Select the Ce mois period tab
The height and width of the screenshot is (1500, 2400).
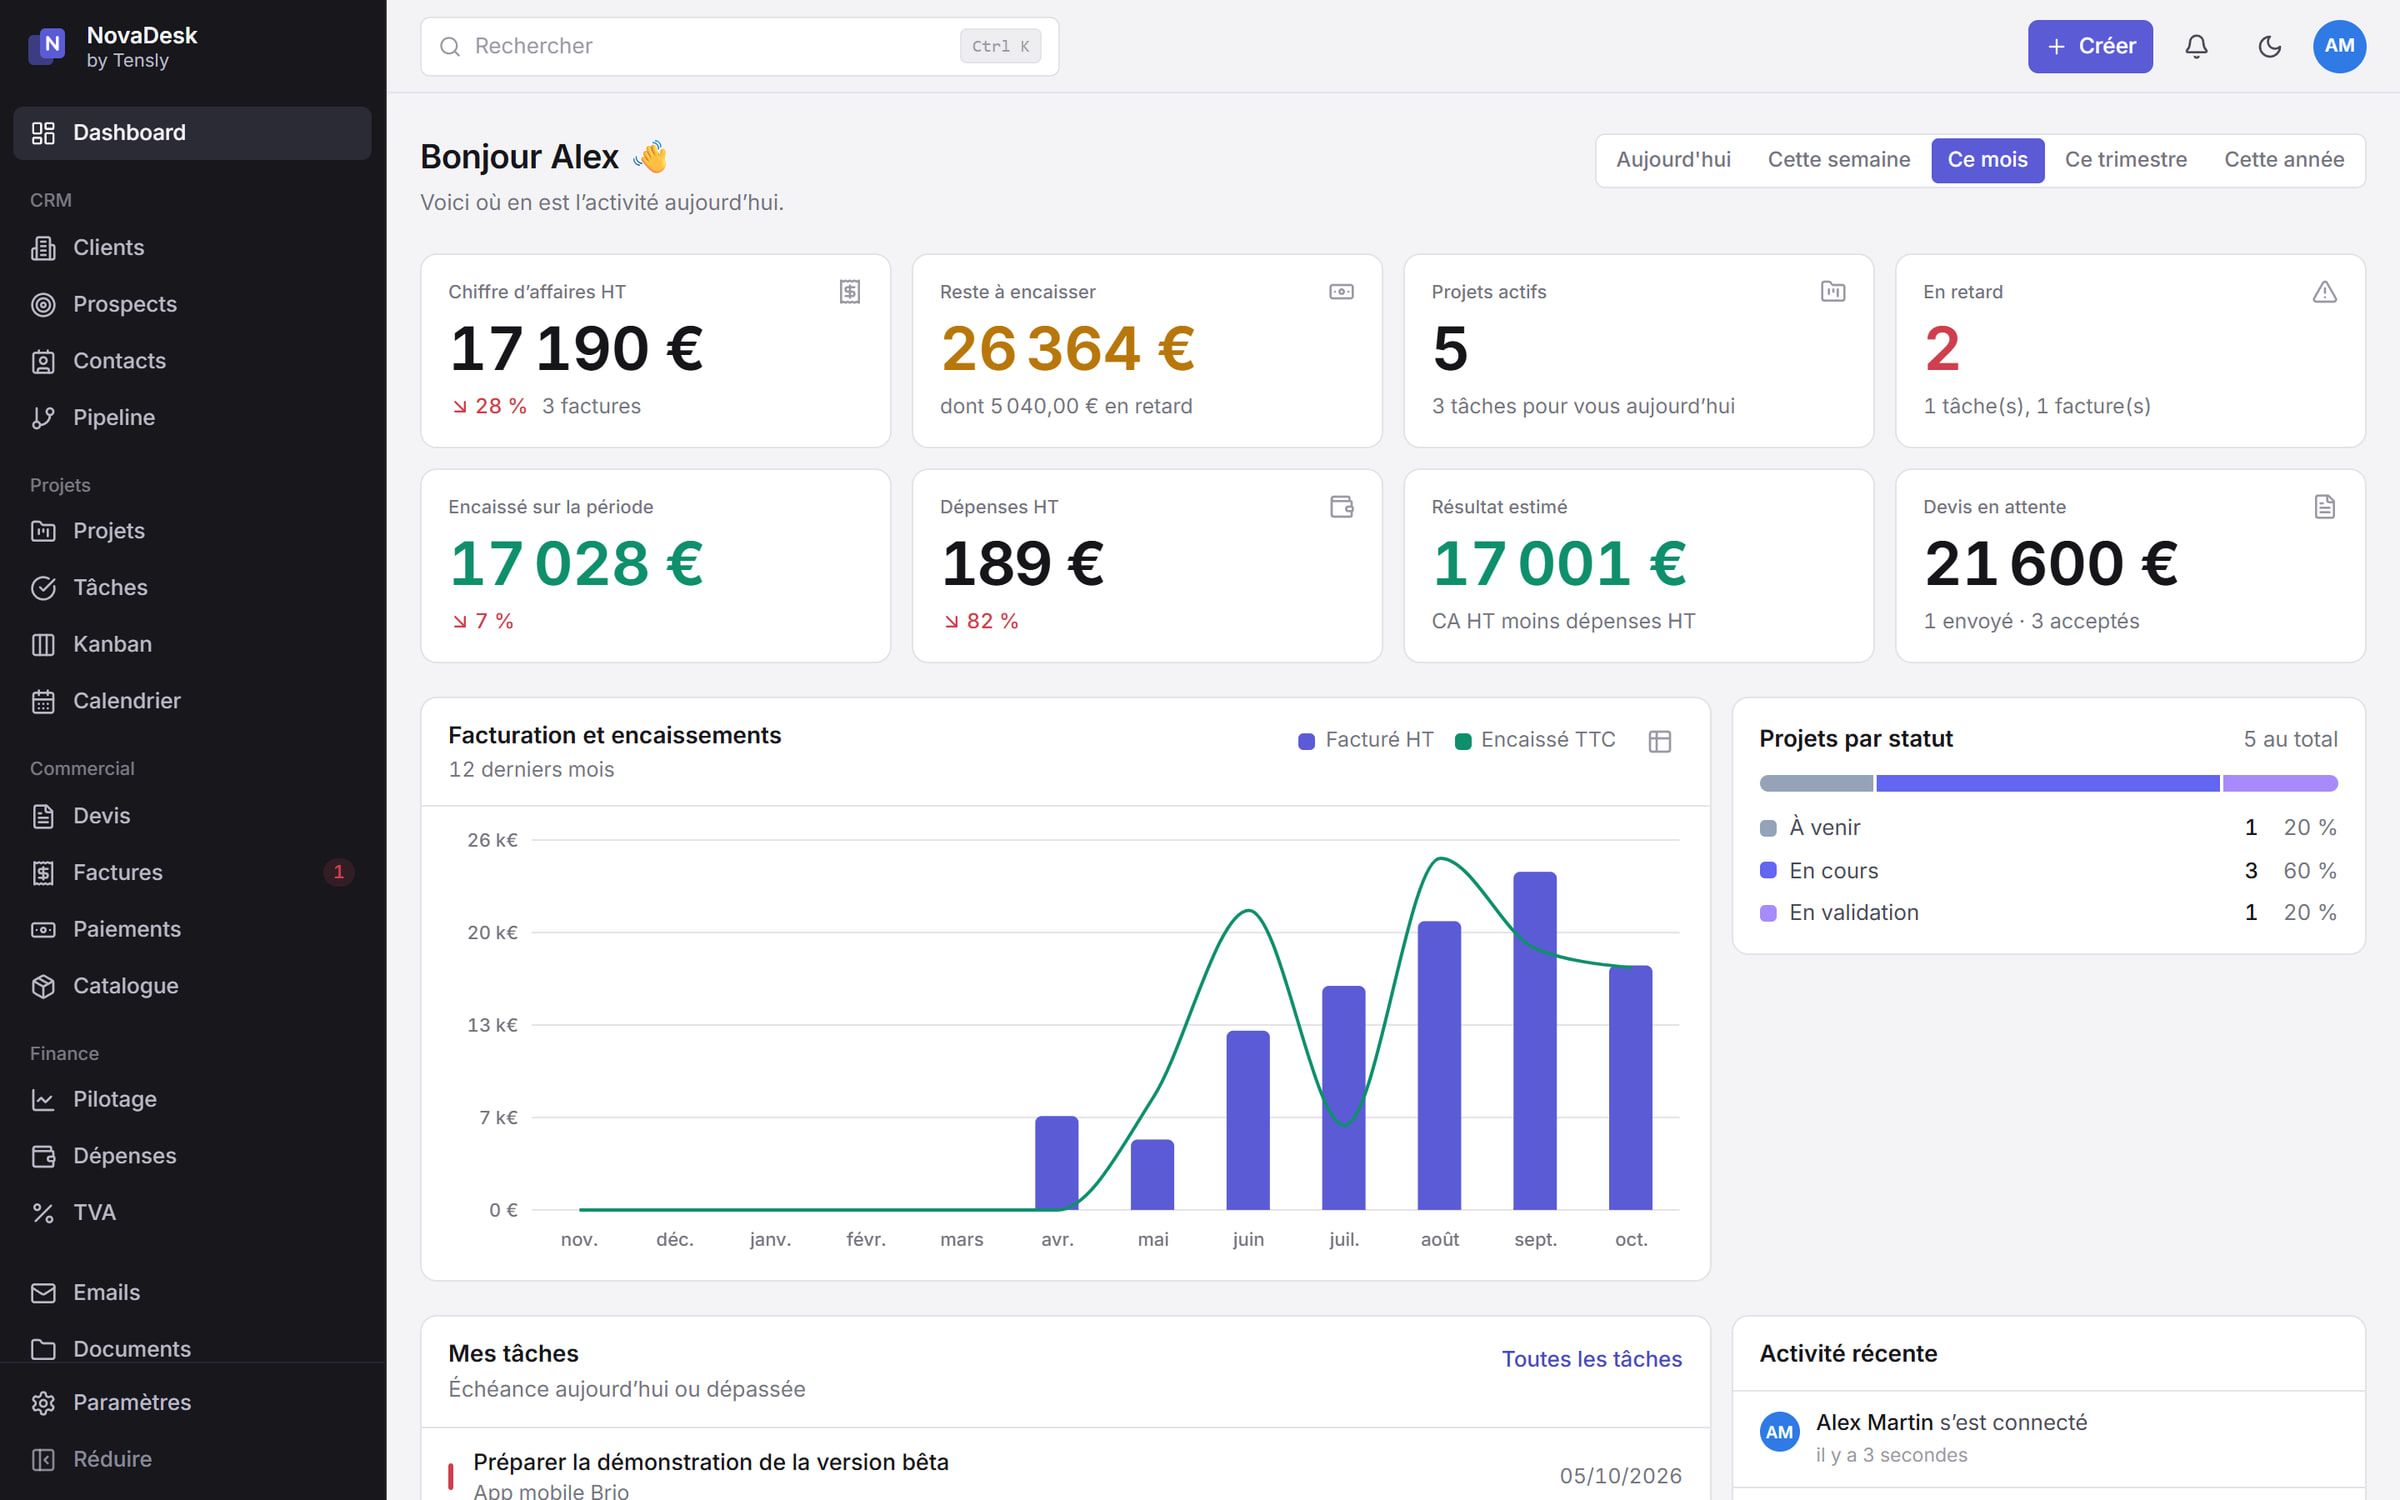(1987, 160)
